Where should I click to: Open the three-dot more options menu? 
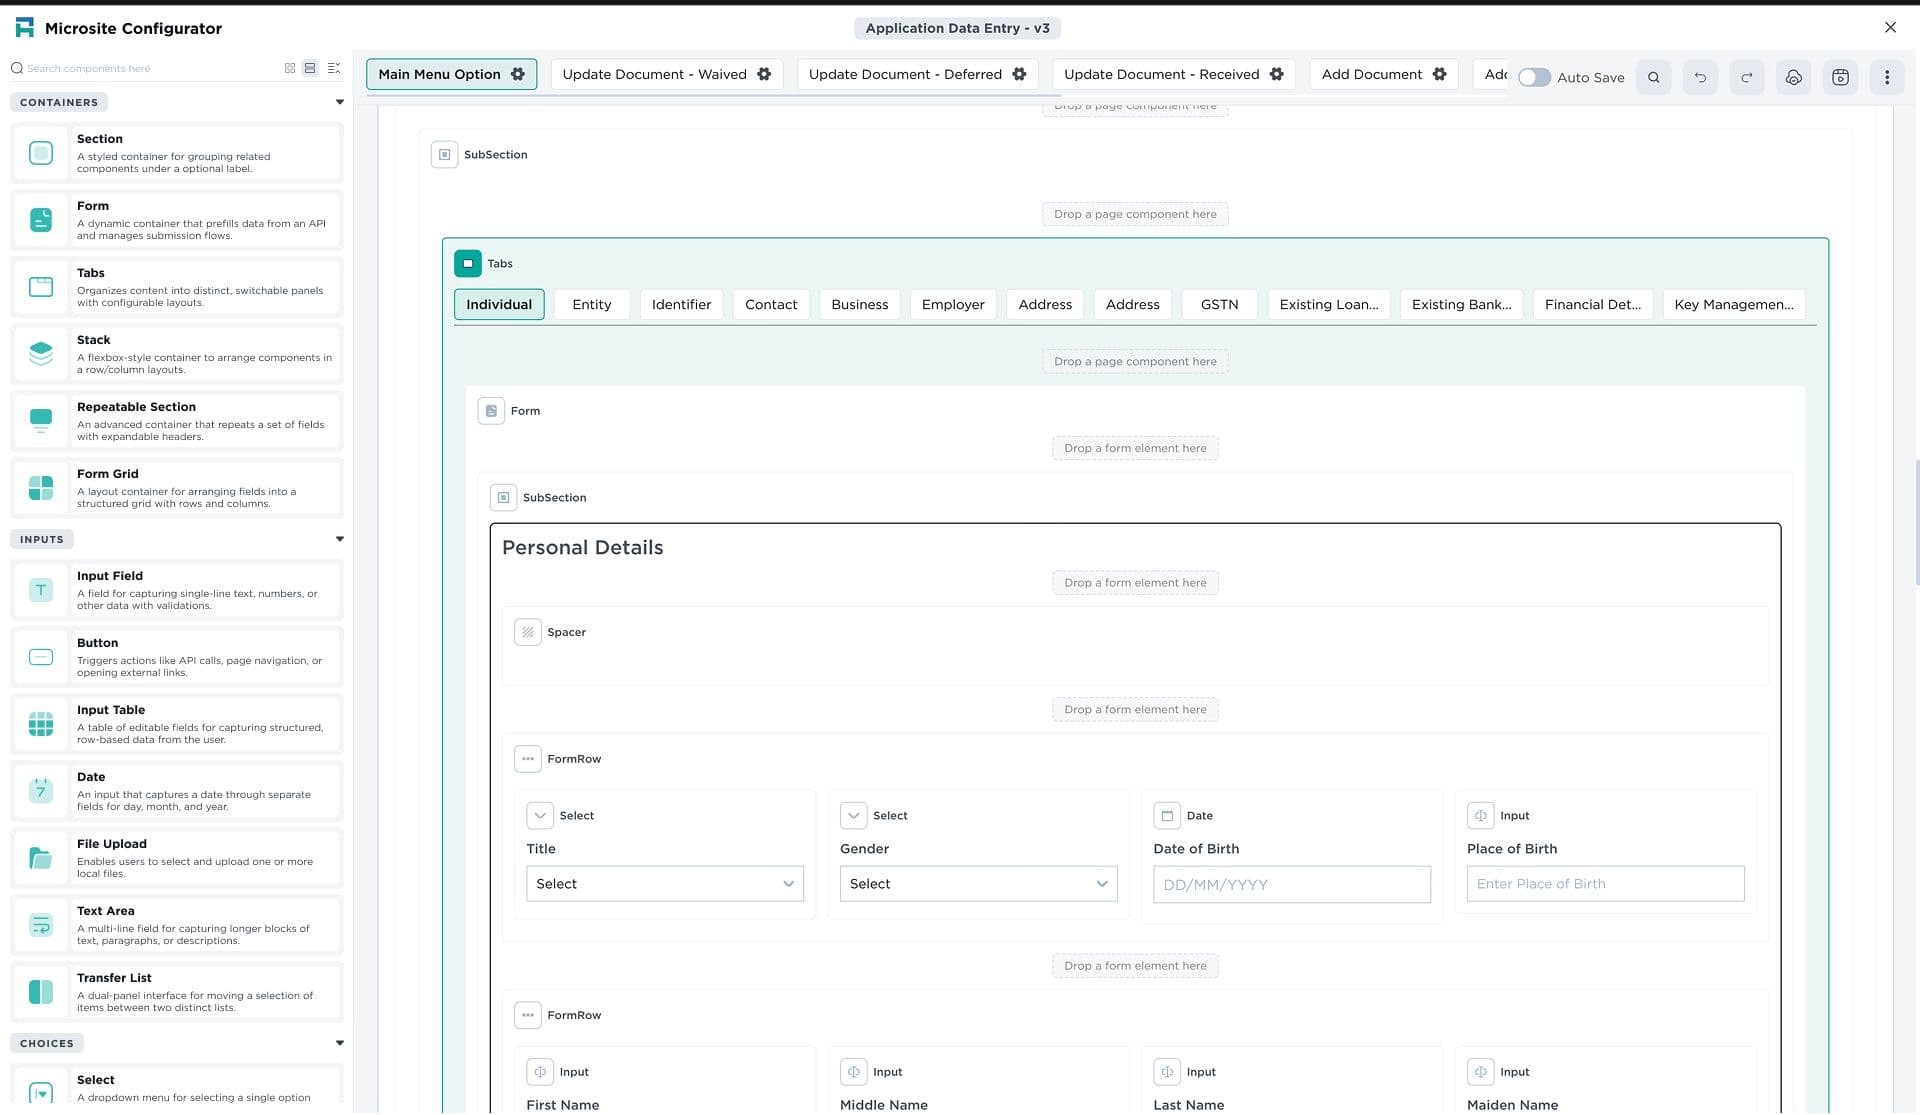point(1886,77)
